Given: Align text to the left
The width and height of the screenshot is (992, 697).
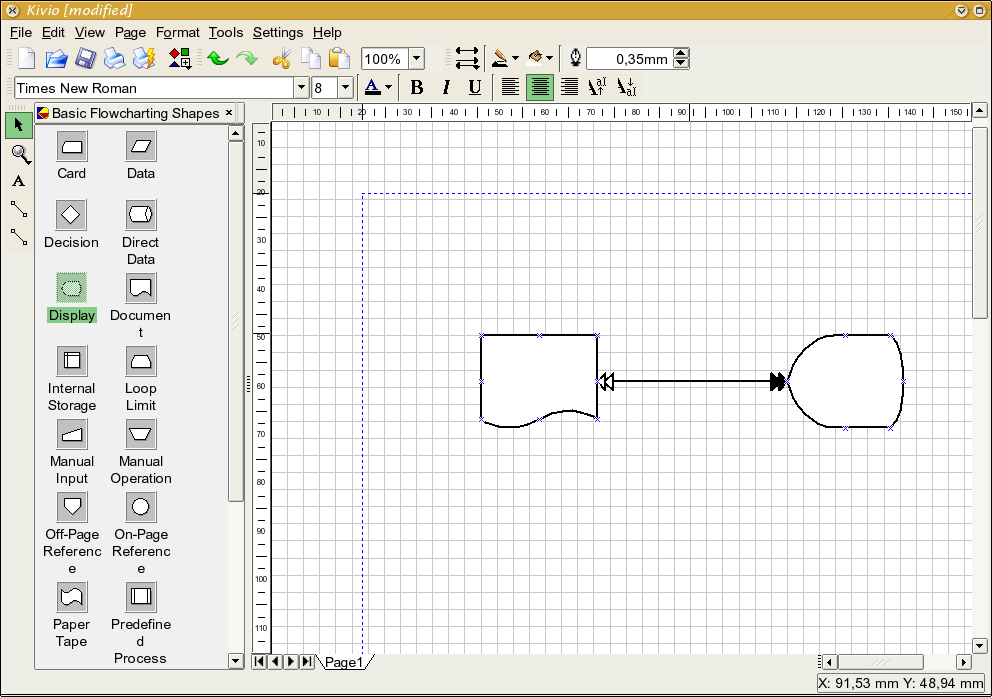Looking at the screenshot, I should pos(510,87).
